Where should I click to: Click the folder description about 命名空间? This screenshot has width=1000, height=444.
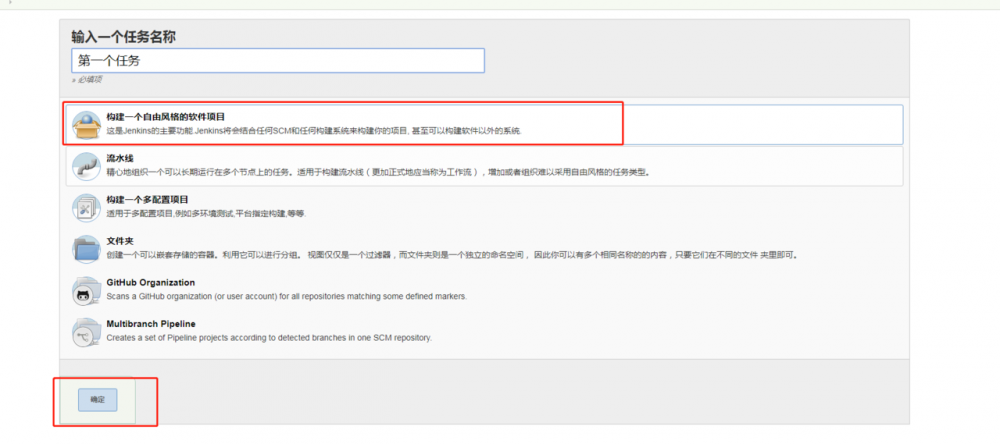pos(453,255)
